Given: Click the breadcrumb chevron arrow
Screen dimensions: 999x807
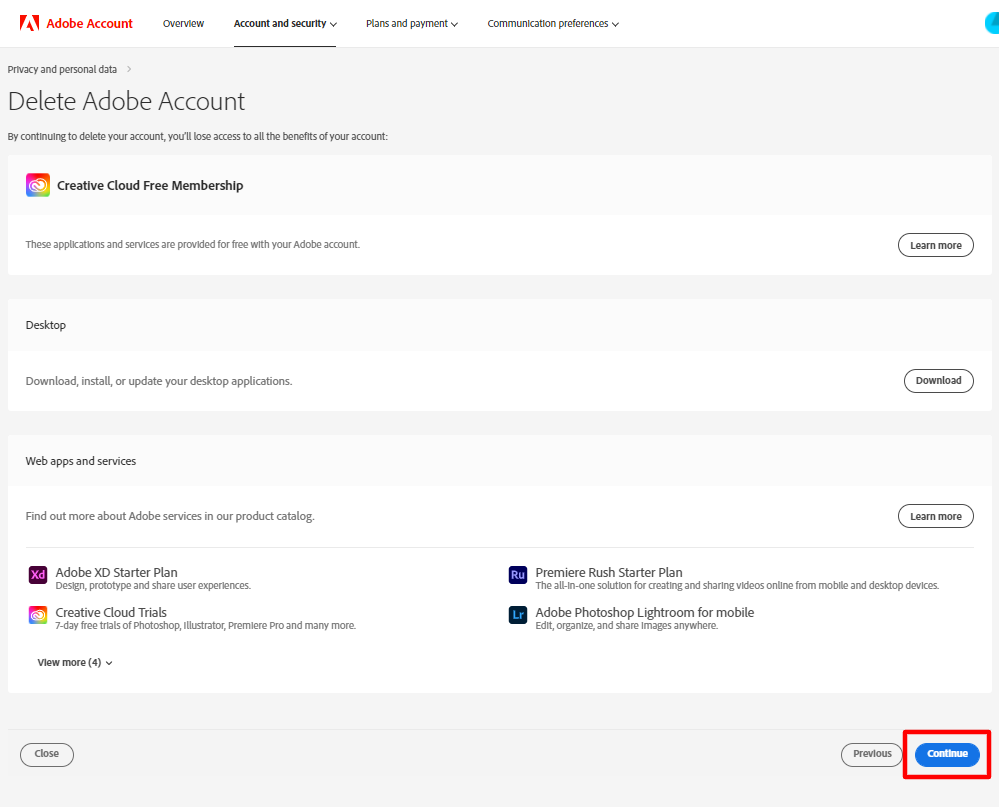Looking at the screenshot, I should point(129,69).
